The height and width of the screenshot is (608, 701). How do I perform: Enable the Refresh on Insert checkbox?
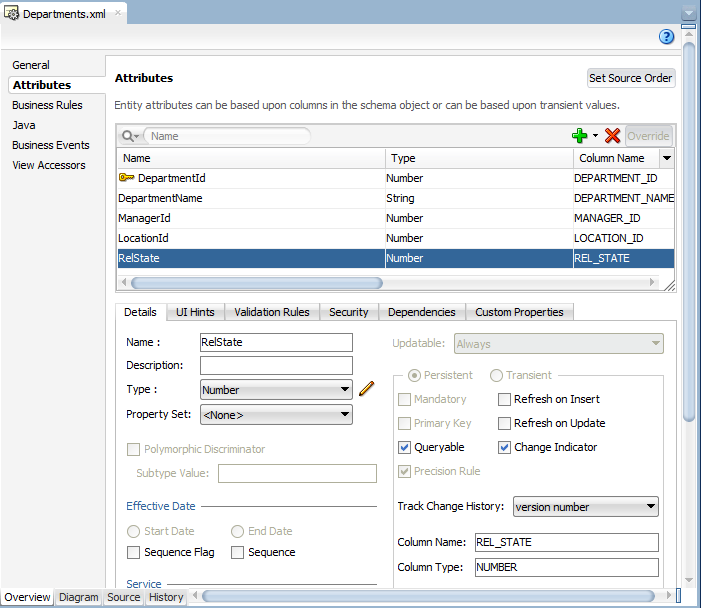(x=504, y=399)
